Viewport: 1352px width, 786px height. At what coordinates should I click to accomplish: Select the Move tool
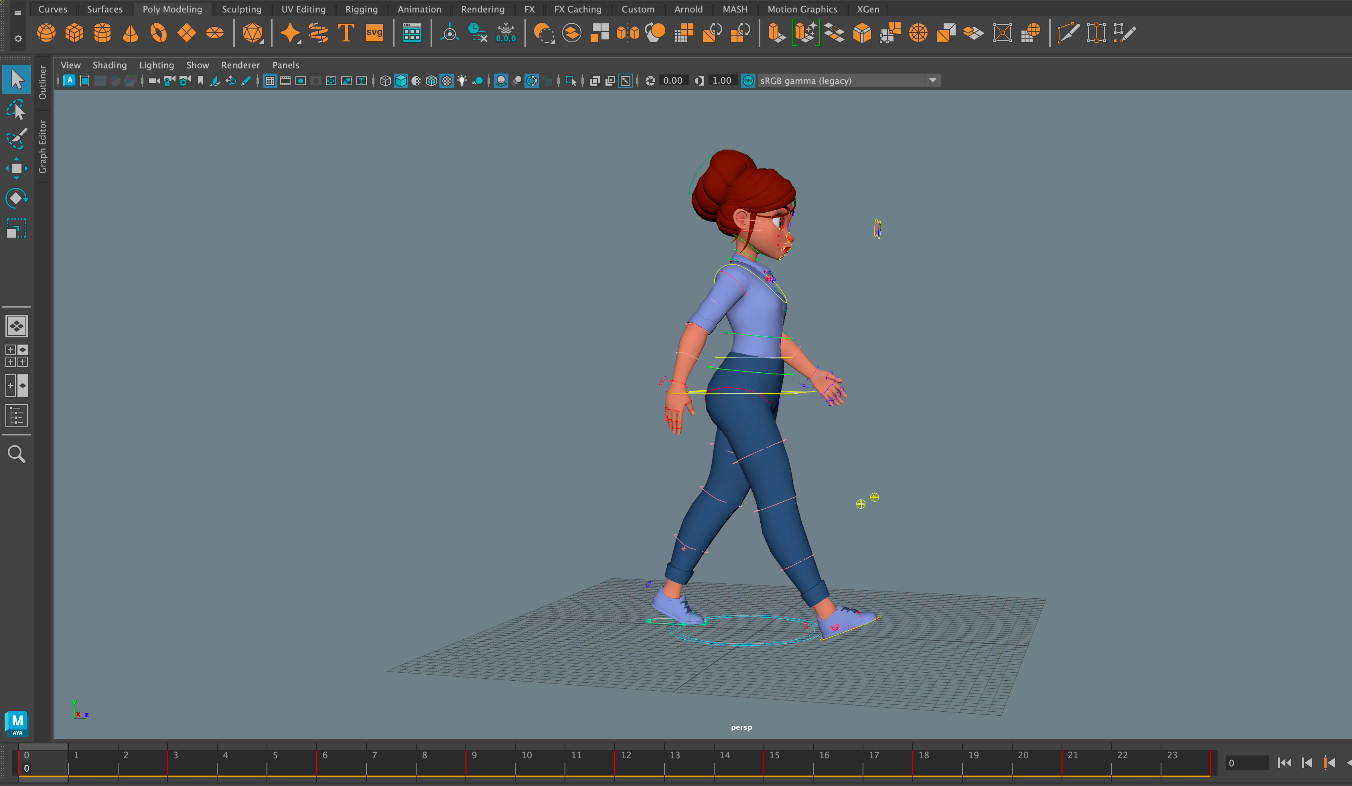(16, 168)
